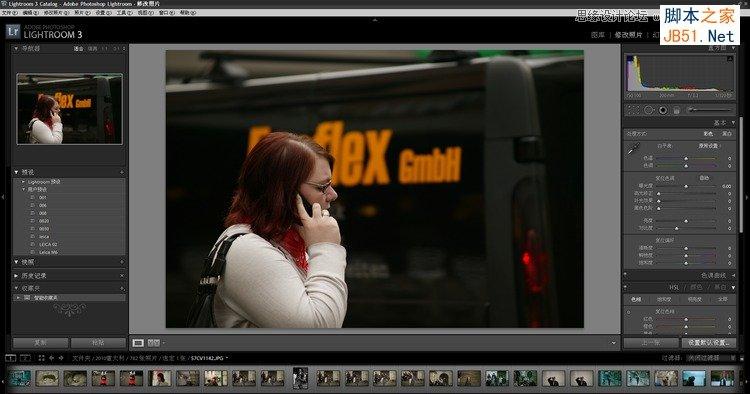Open the second menu in the menu bar
This screenshot has height=394, width=750.
click(x=31, y=13)
